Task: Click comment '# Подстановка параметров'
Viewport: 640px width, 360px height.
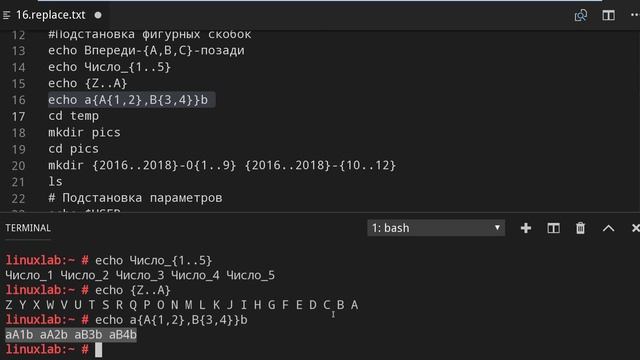Action: [136, 198]
